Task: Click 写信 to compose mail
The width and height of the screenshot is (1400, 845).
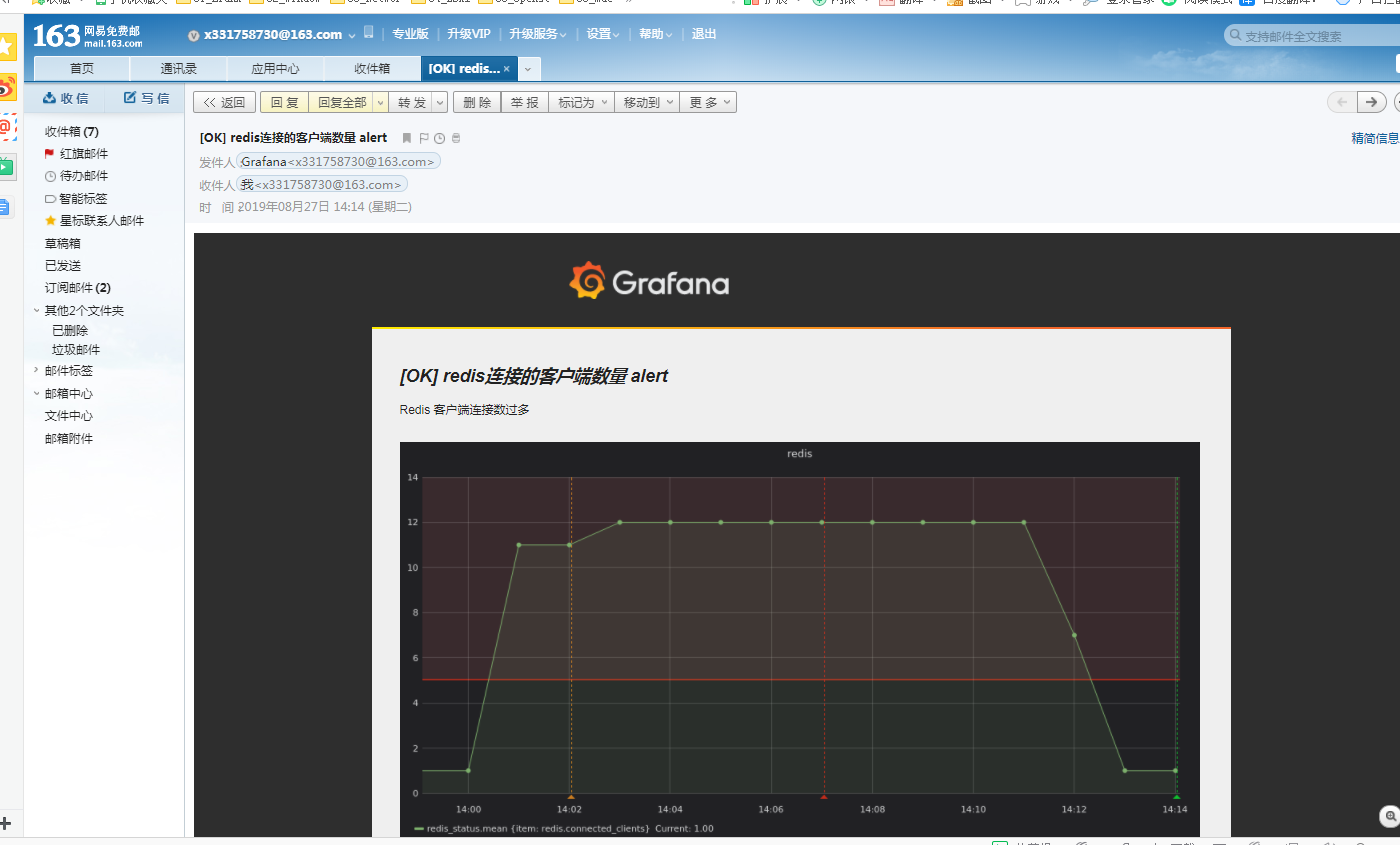Action: [x=146, y=98]
